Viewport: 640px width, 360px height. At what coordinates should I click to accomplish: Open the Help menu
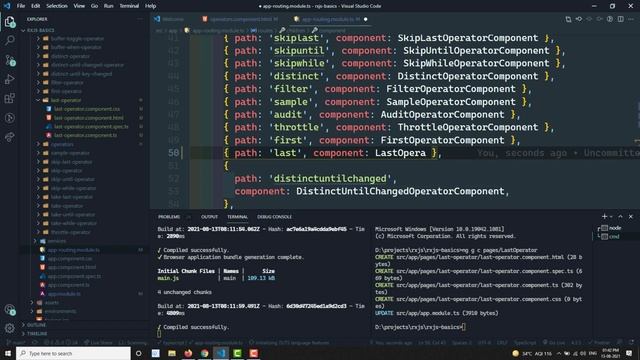coord(150,6)
